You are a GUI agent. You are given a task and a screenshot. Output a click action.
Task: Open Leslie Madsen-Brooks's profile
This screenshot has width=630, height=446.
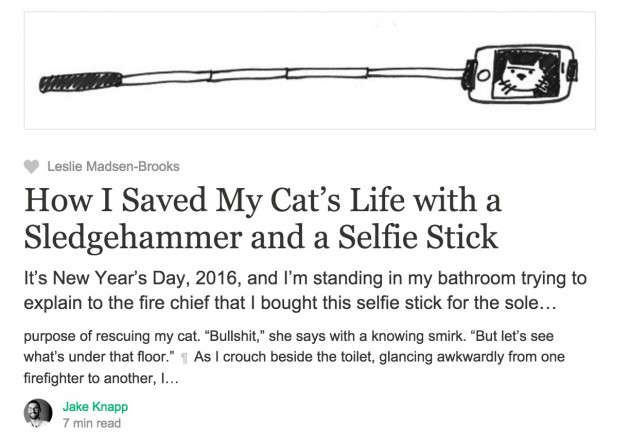point(113,166)
